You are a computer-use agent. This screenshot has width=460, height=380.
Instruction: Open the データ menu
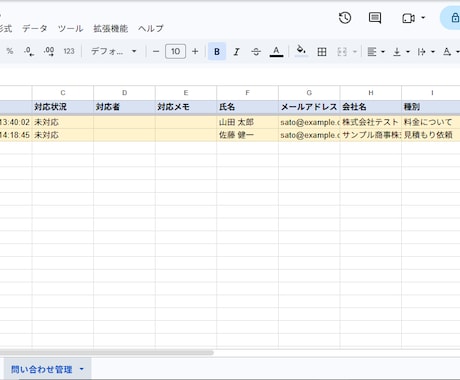point(35,29)
